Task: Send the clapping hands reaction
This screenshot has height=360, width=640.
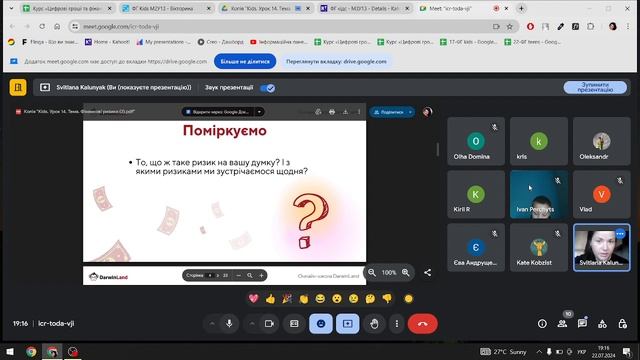Action: coord(304,299)
